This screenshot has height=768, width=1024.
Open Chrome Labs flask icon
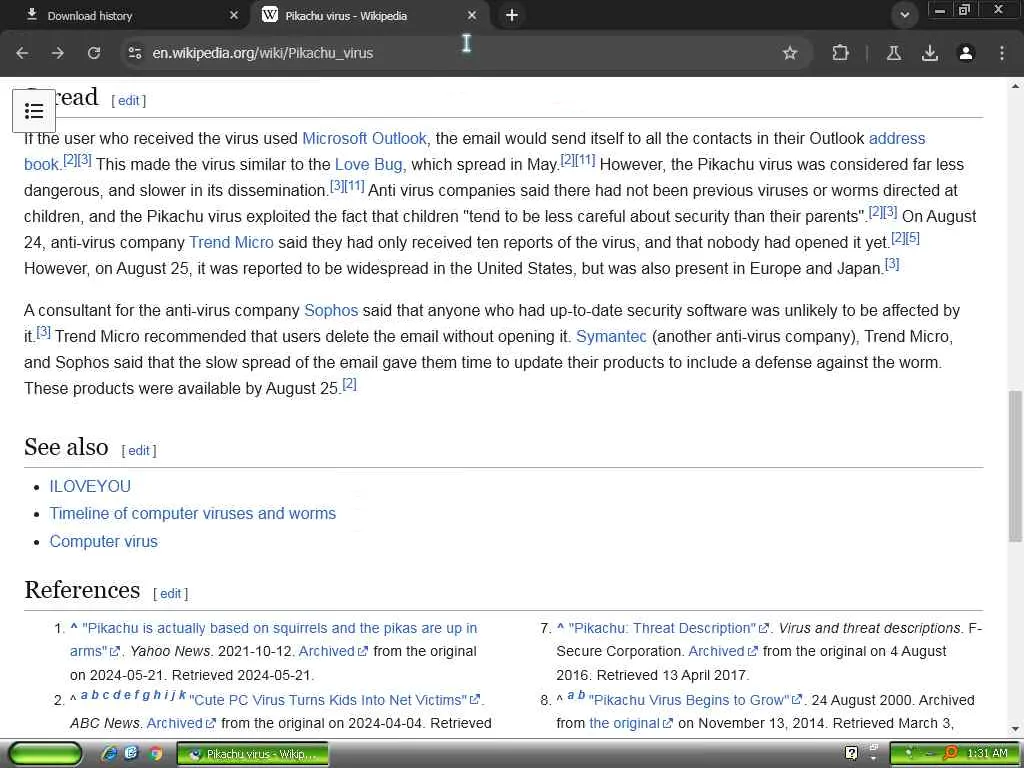click(x=894, y=53)
